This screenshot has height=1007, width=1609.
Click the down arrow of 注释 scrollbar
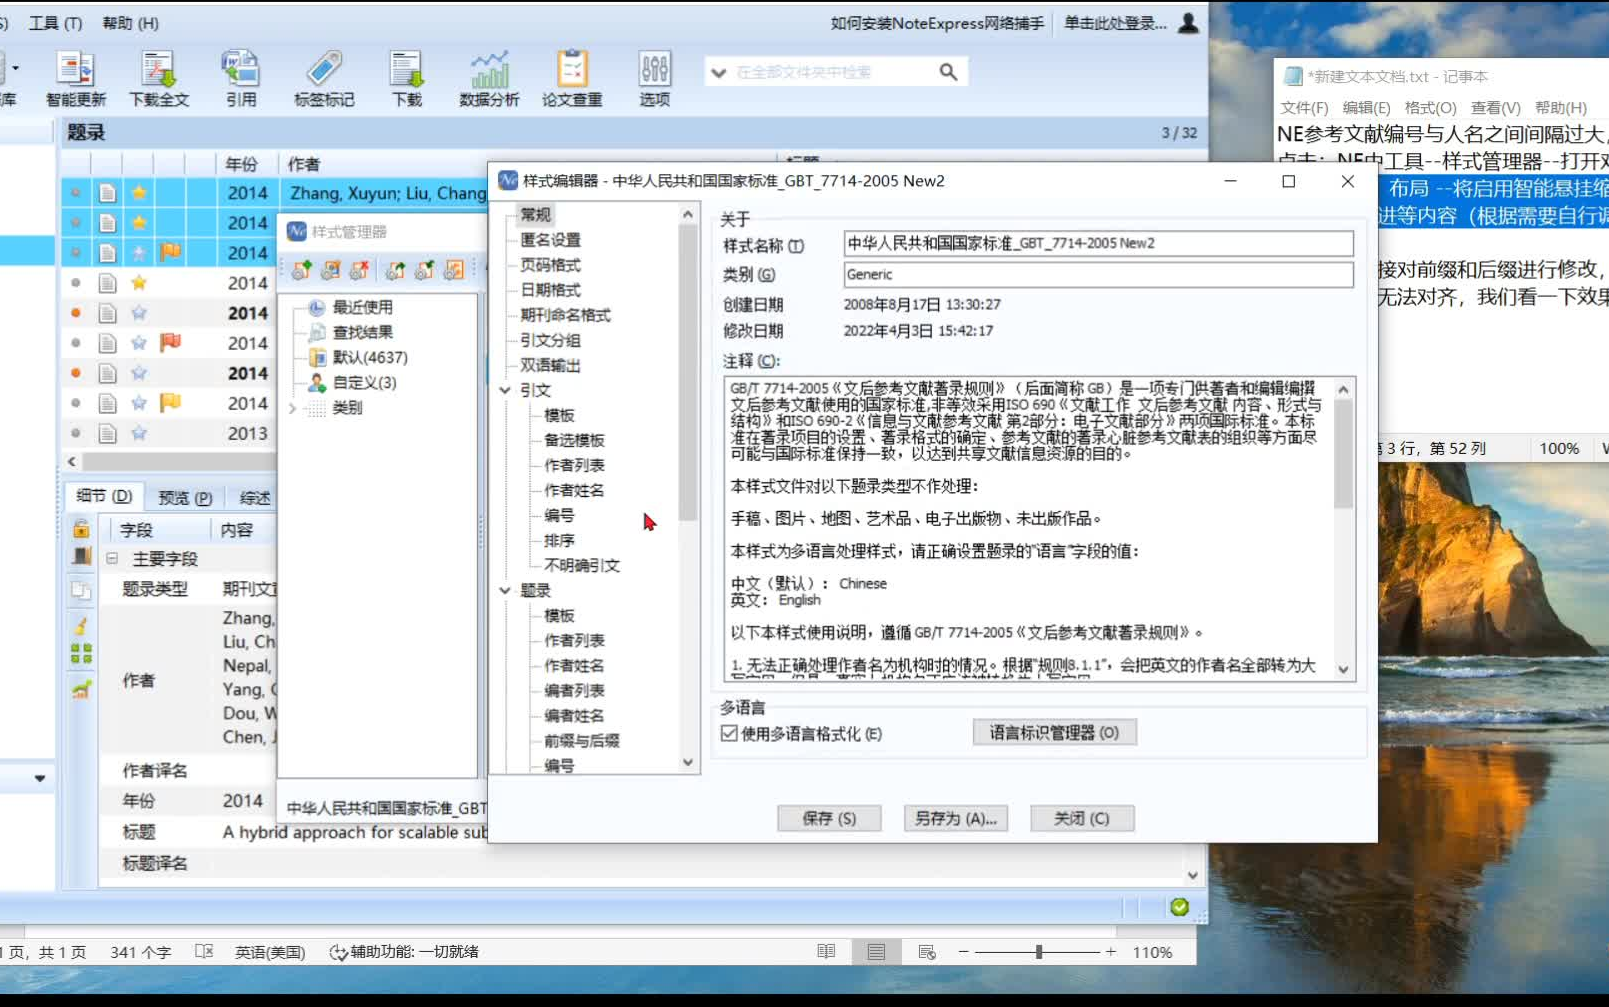1343,670
